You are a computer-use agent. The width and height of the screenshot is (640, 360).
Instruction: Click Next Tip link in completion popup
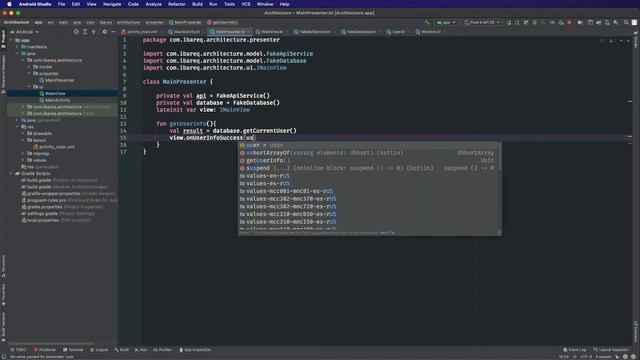(x=387, y=233)
